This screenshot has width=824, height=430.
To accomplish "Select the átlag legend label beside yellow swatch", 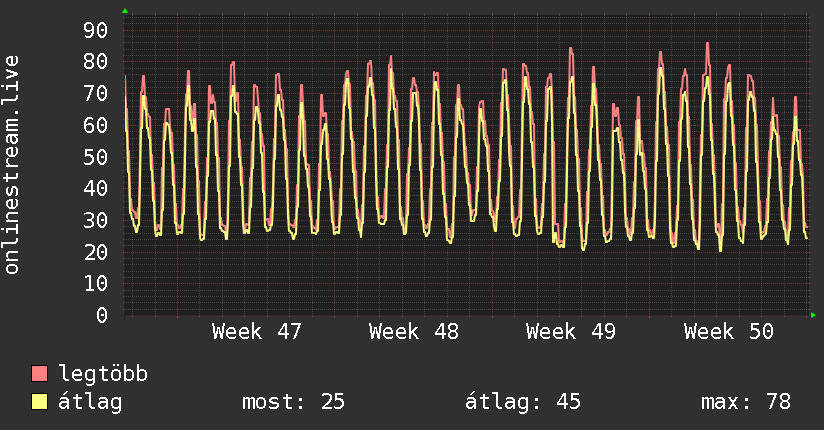I will pyautogui.click(x=90, y=402).
